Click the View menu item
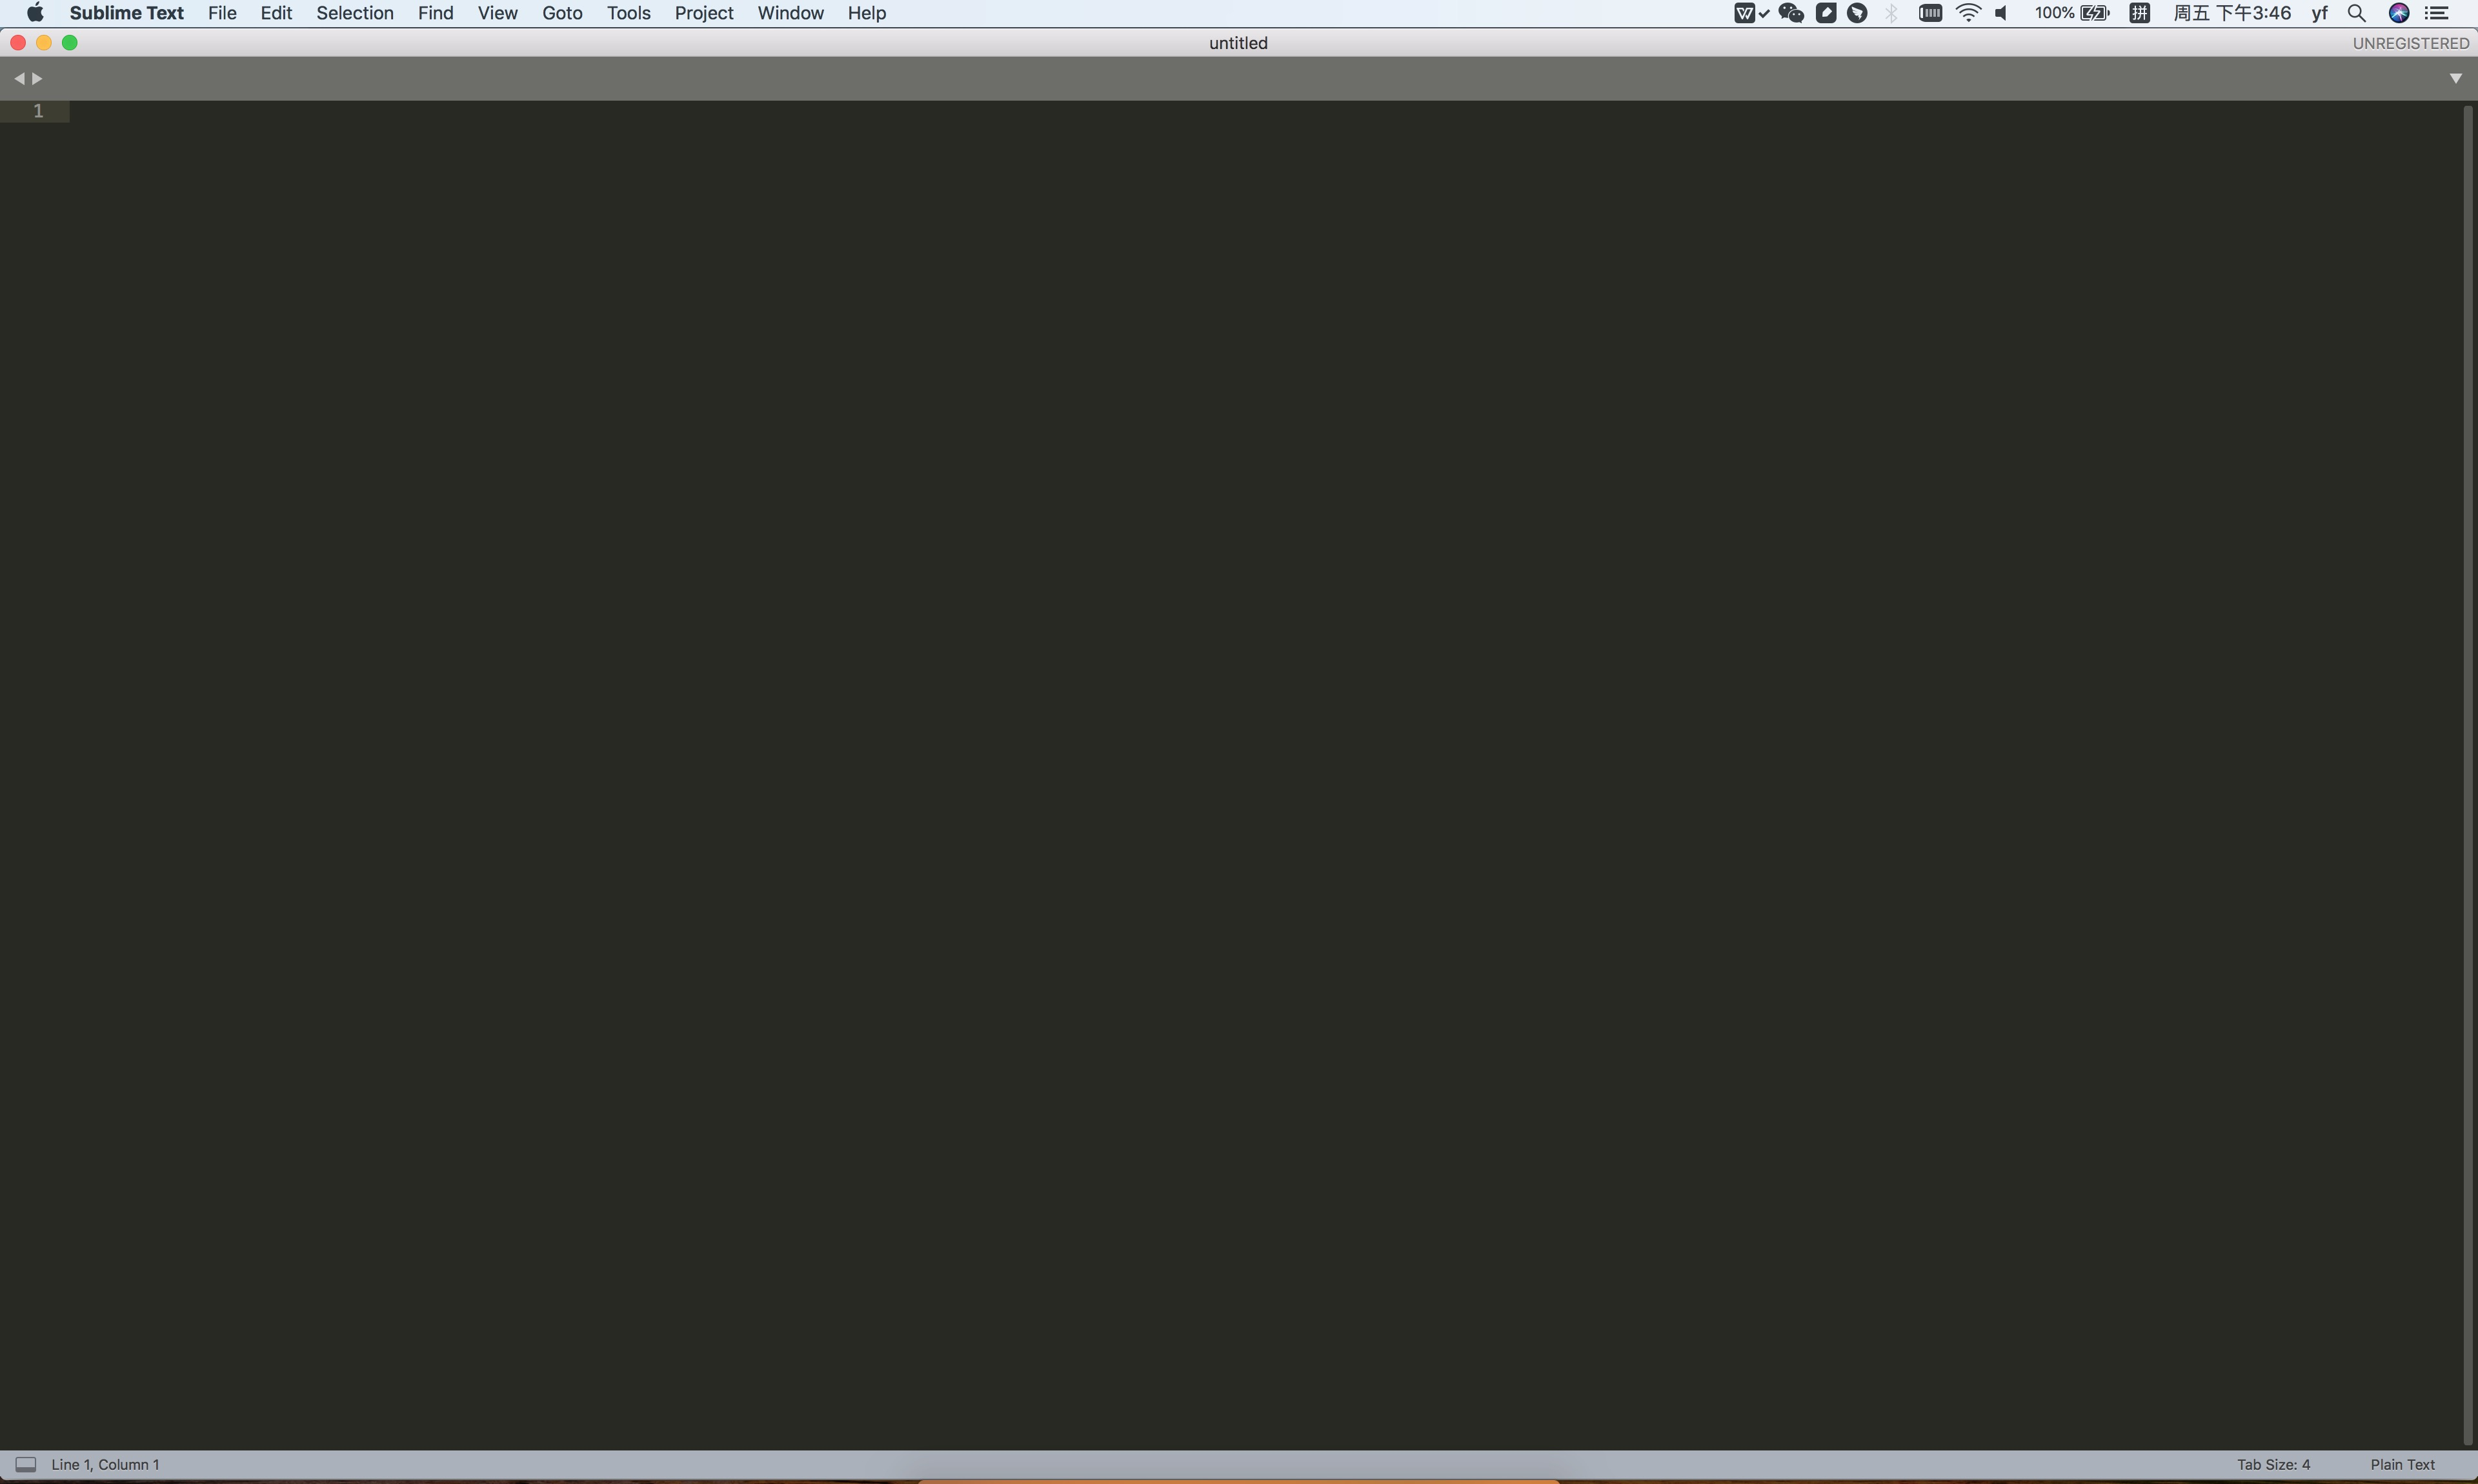 [x=496, y=14]
